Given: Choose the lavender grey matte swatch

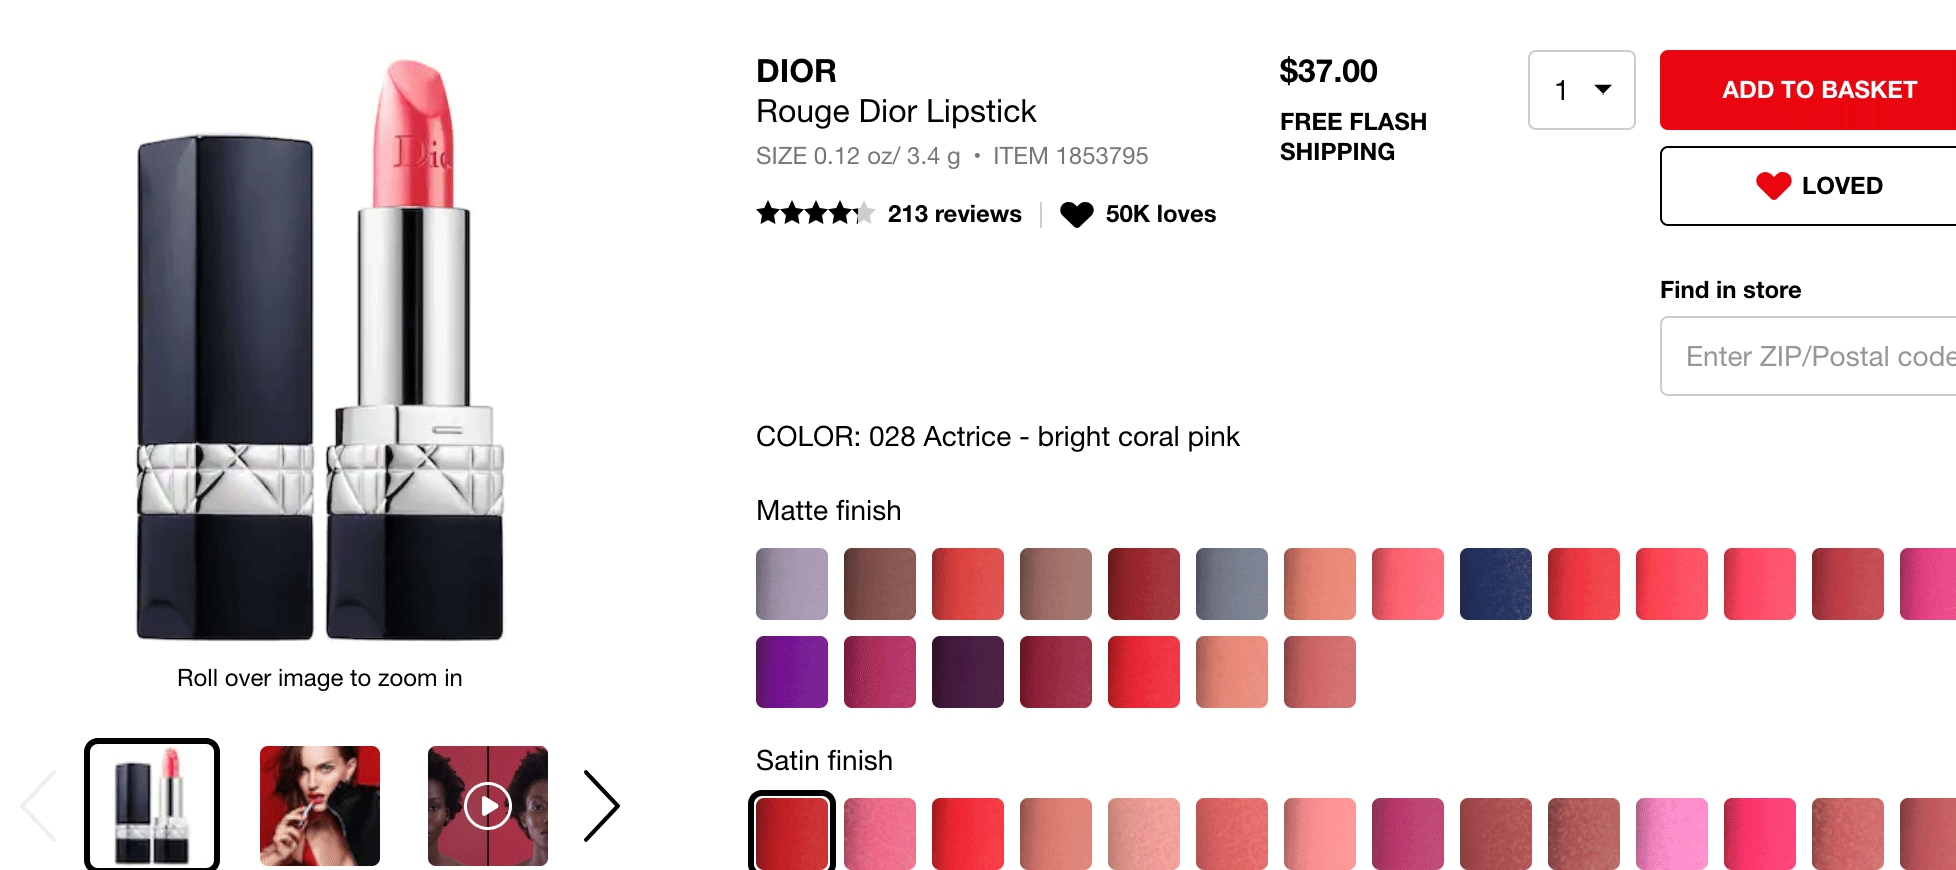Looking at the screenshot, I should 792,584.
